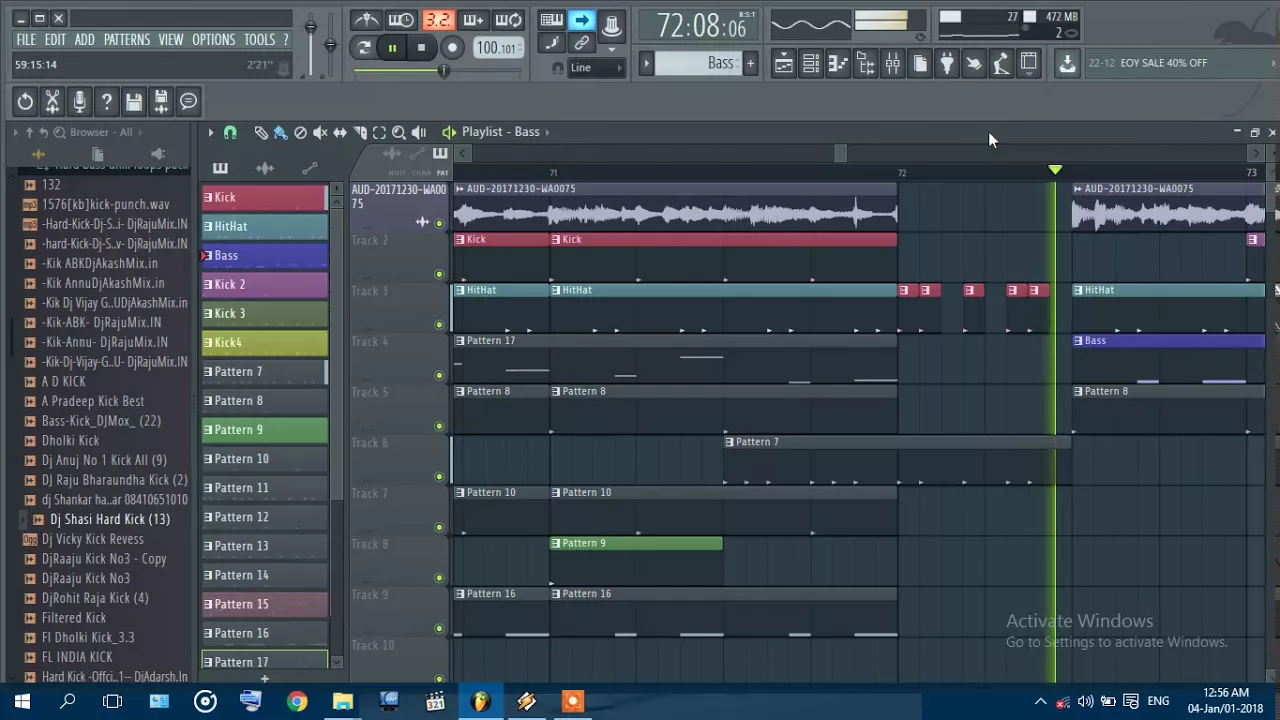Screen dimensions: 1280x720
Task: Click the undo history icon
Action: point(25,101)
